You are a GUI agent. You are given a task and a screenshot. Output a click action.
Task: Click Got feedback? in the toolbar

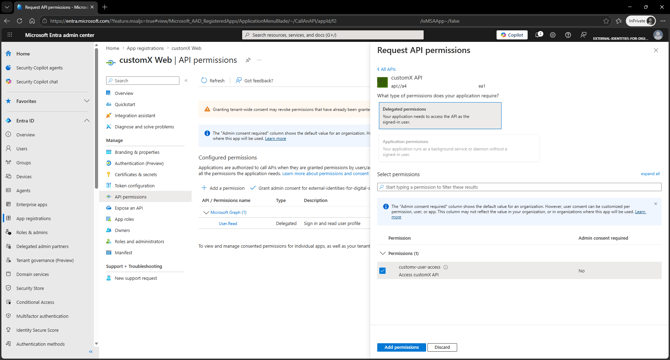coord(254,80)
